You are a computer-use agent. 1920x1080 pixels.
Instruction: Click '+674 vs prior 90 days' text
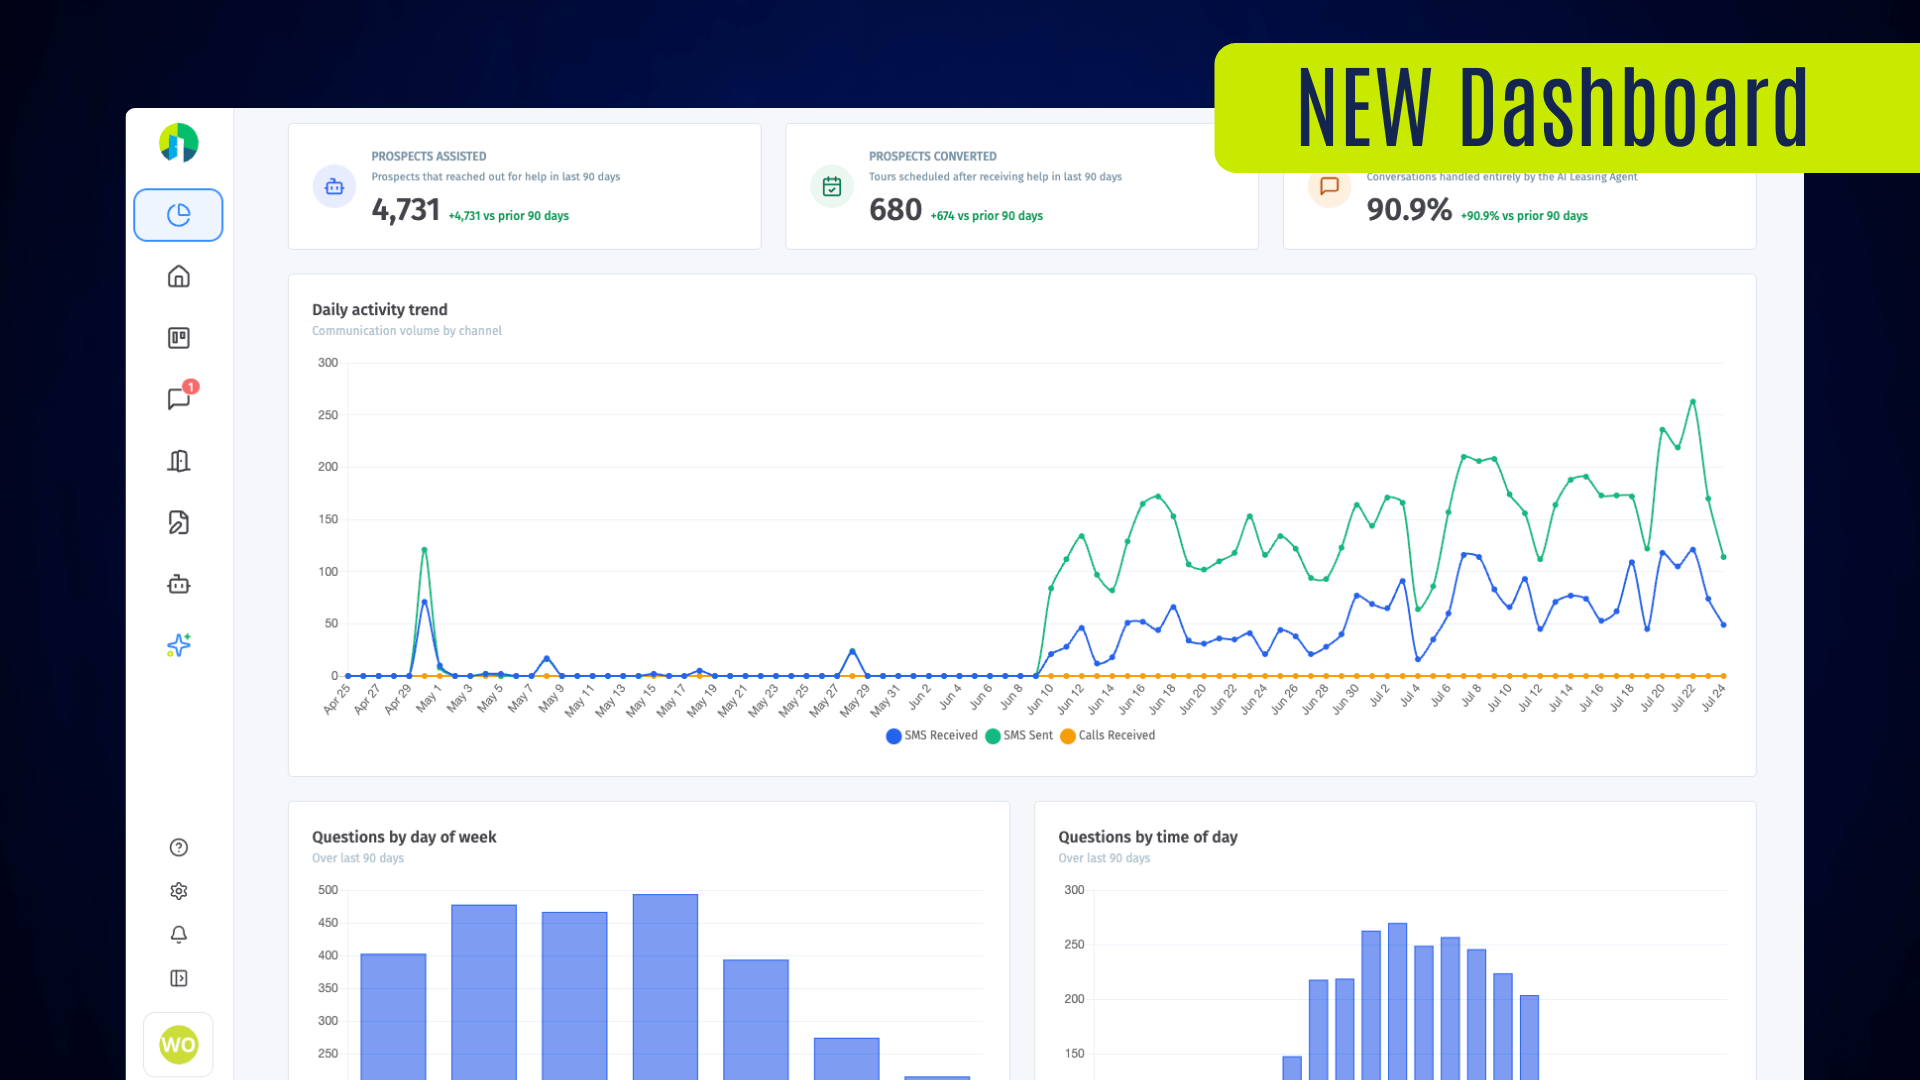986,216
